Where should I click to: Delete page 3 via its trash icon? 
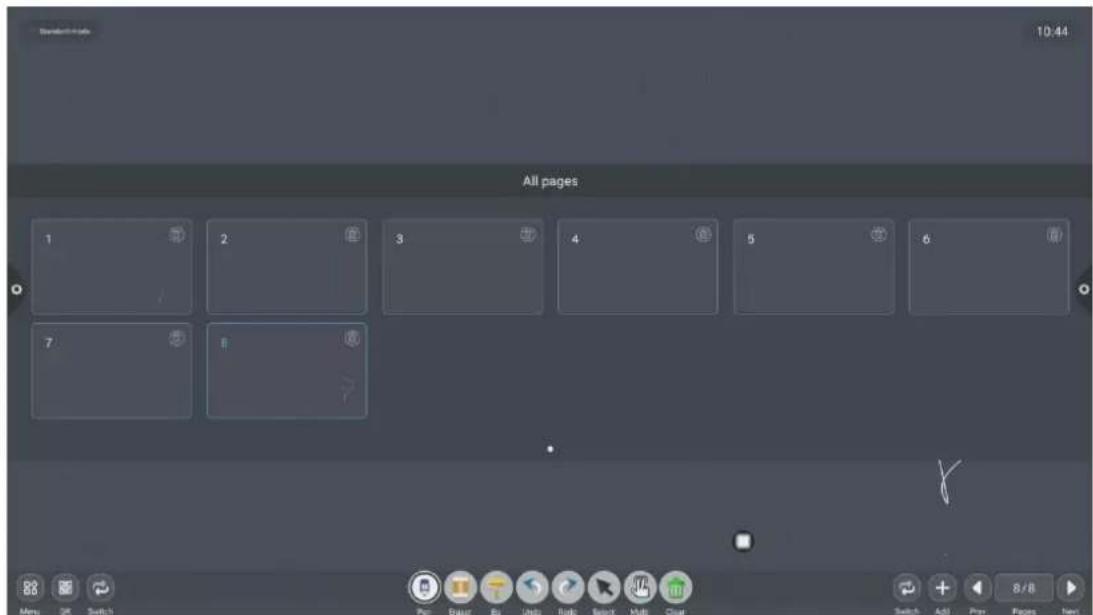528,234
